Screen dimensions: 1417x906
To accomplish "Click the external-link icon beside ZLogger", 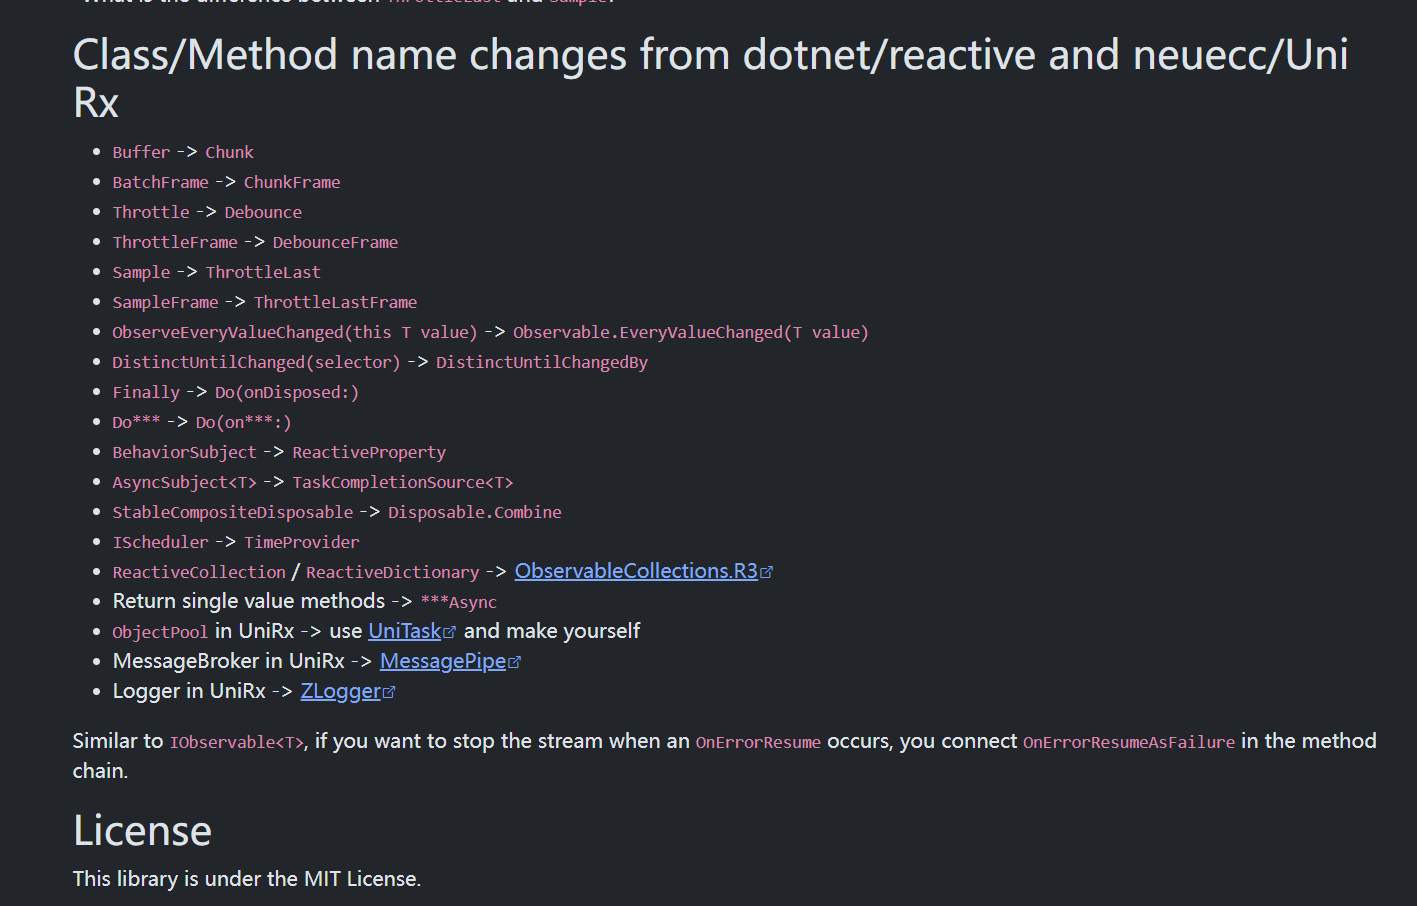I will point(389,692).
